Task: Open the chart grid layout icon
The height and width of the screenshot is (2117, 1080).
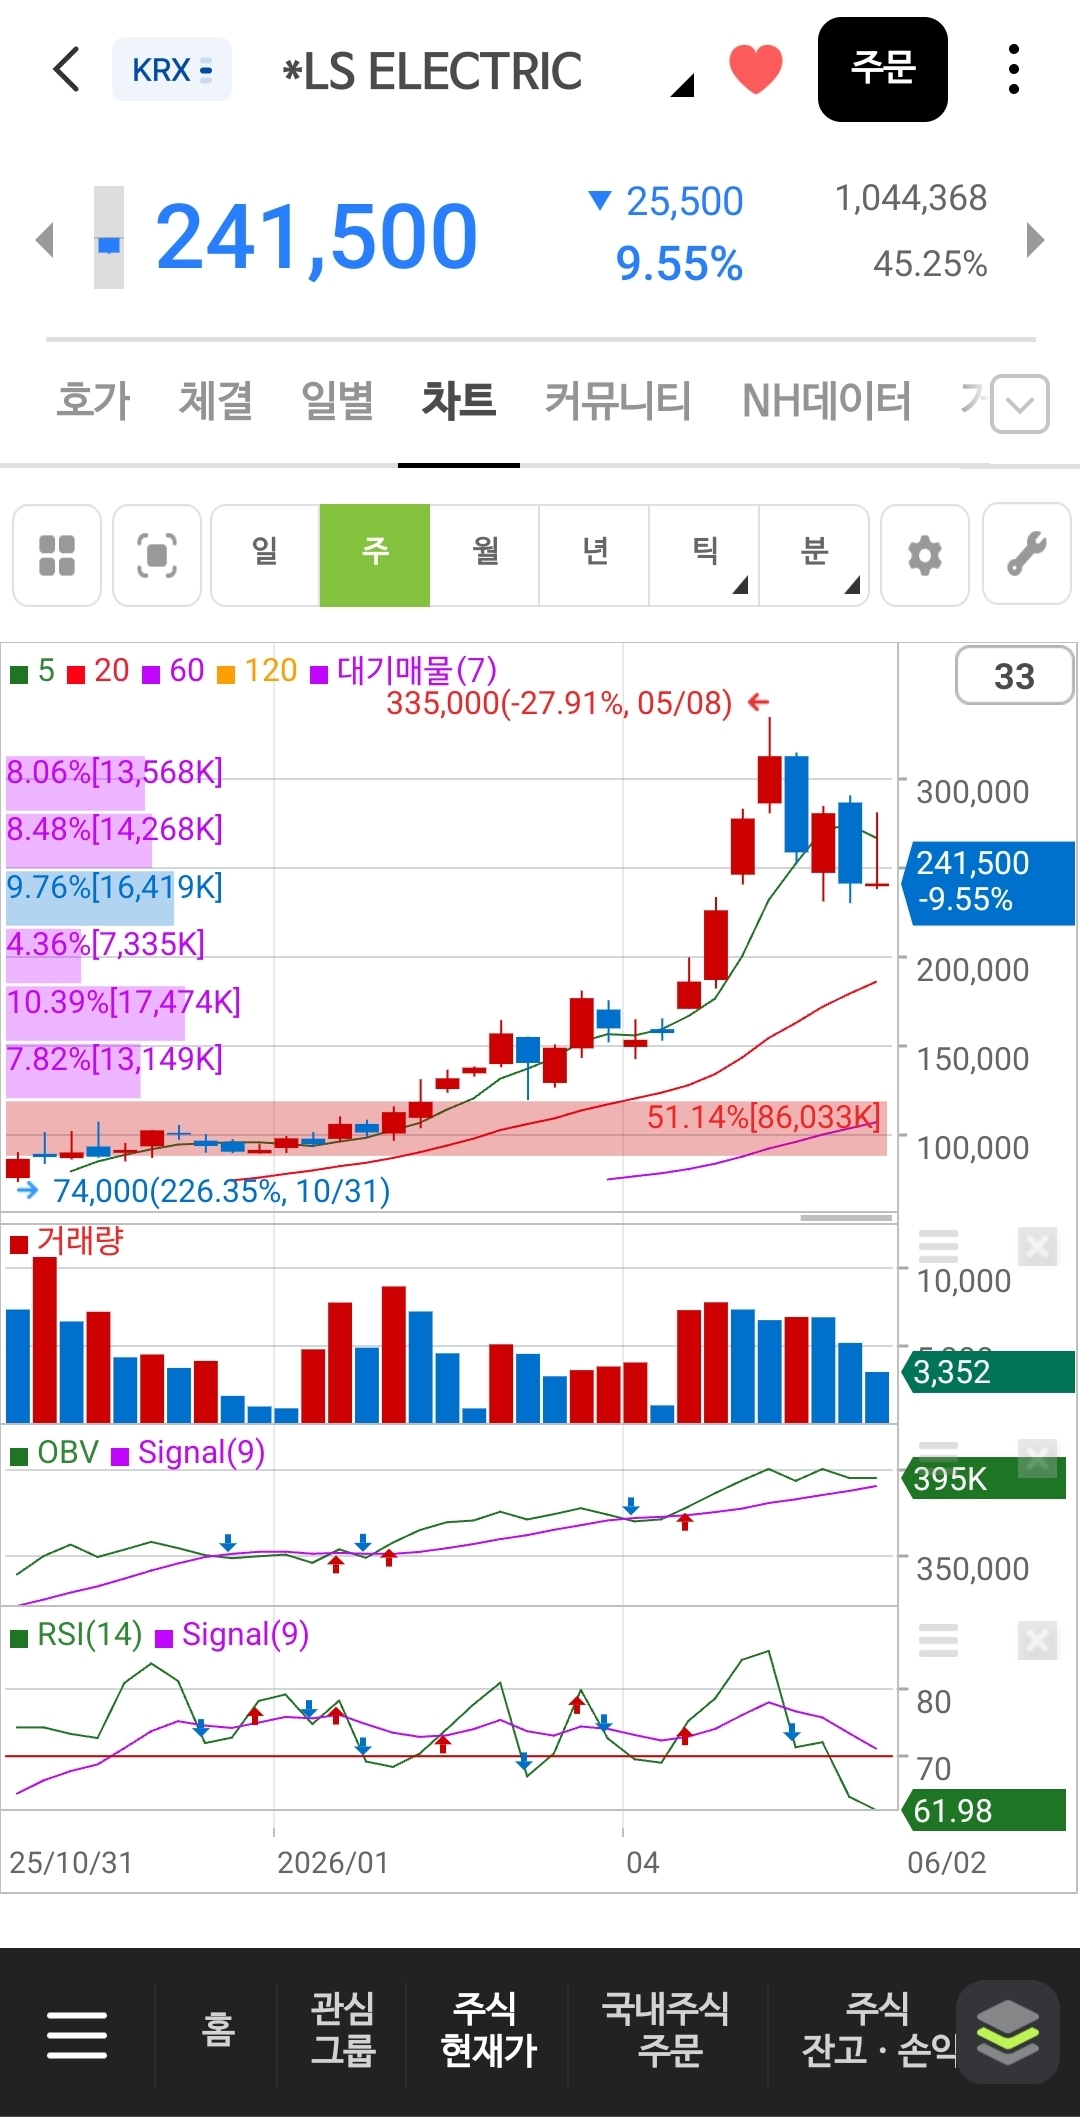Action: [x=57, y=555]
